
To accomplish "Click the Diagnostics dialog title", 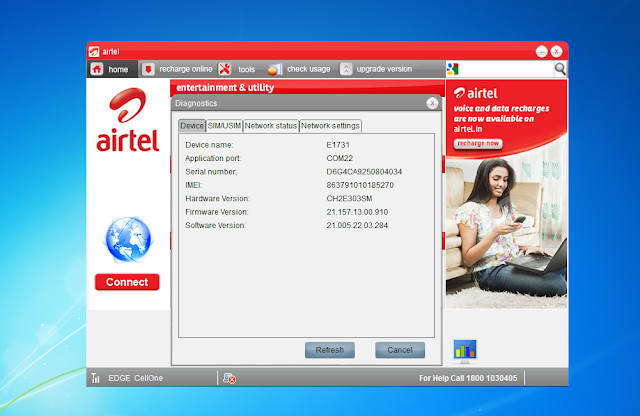I will [x=196, y=103].
